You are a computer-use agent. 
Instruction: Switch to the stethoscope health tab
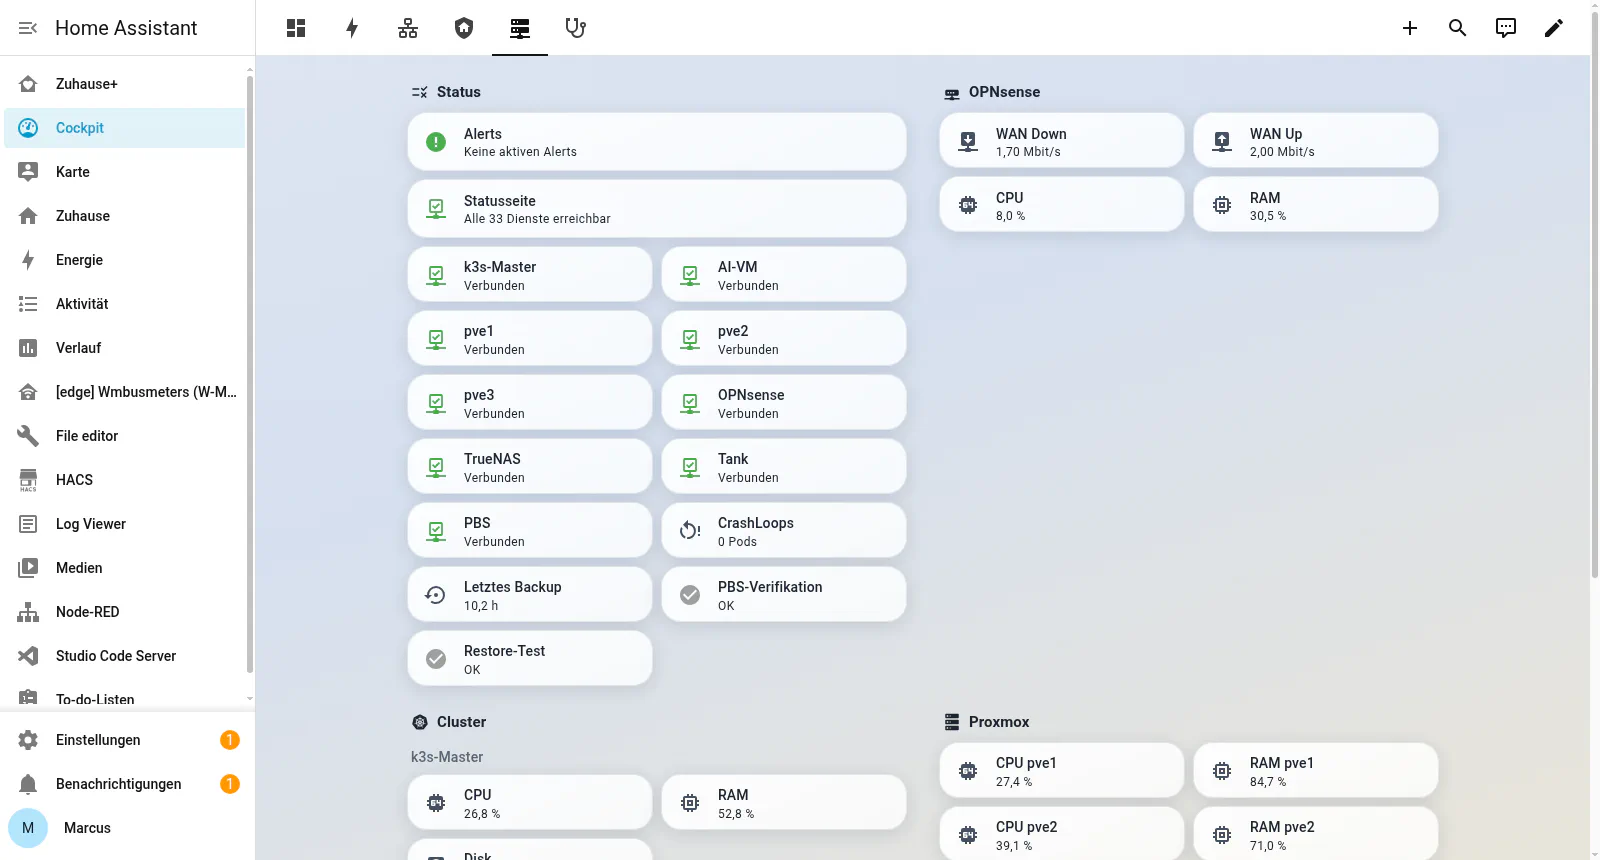tap(576, 28)
